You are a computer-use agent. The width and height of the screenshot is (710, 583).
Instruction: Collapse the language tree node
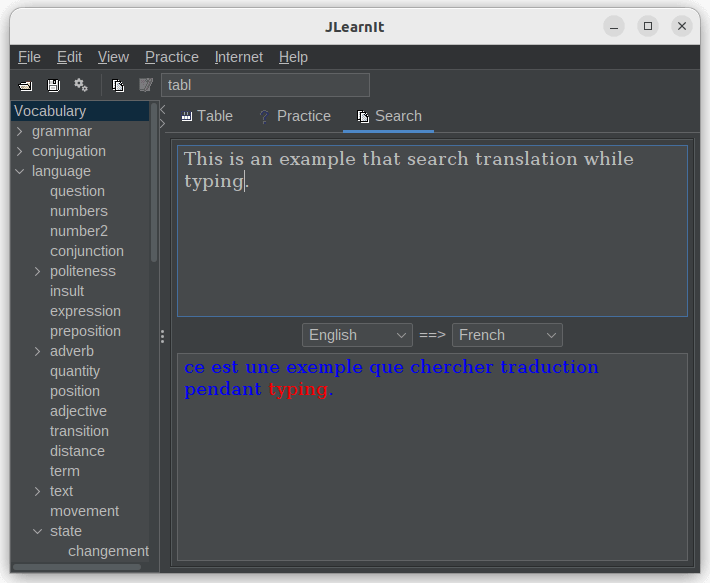coord(19,172)
